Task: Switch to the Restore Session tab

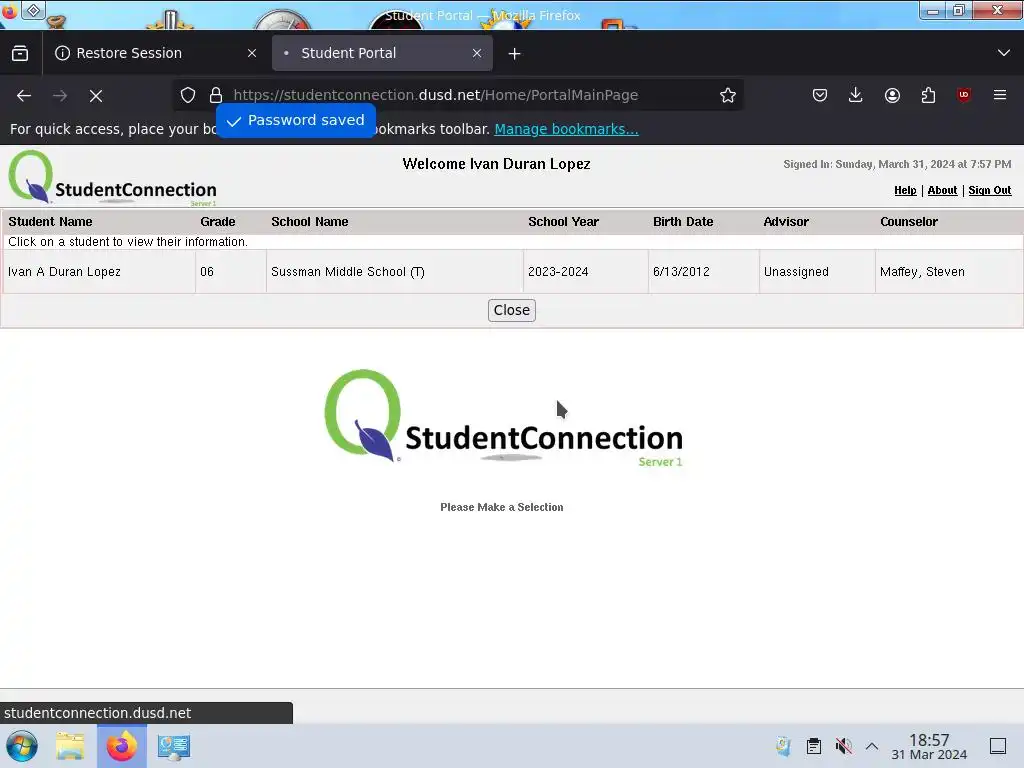Action: point(155,53)
